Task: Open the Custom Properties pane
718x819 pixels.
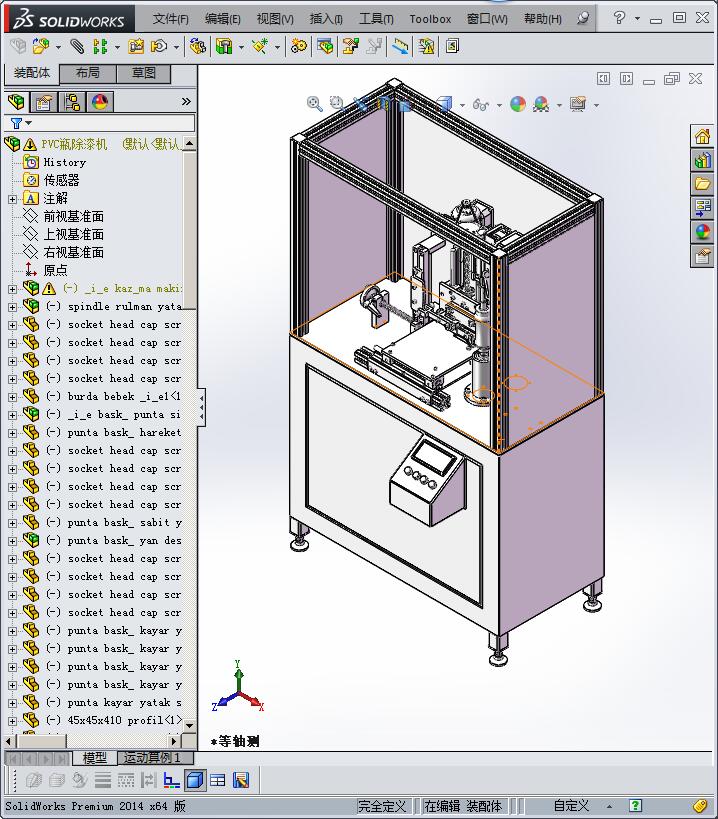Action: pyautogui.click(x=702, y=256)
